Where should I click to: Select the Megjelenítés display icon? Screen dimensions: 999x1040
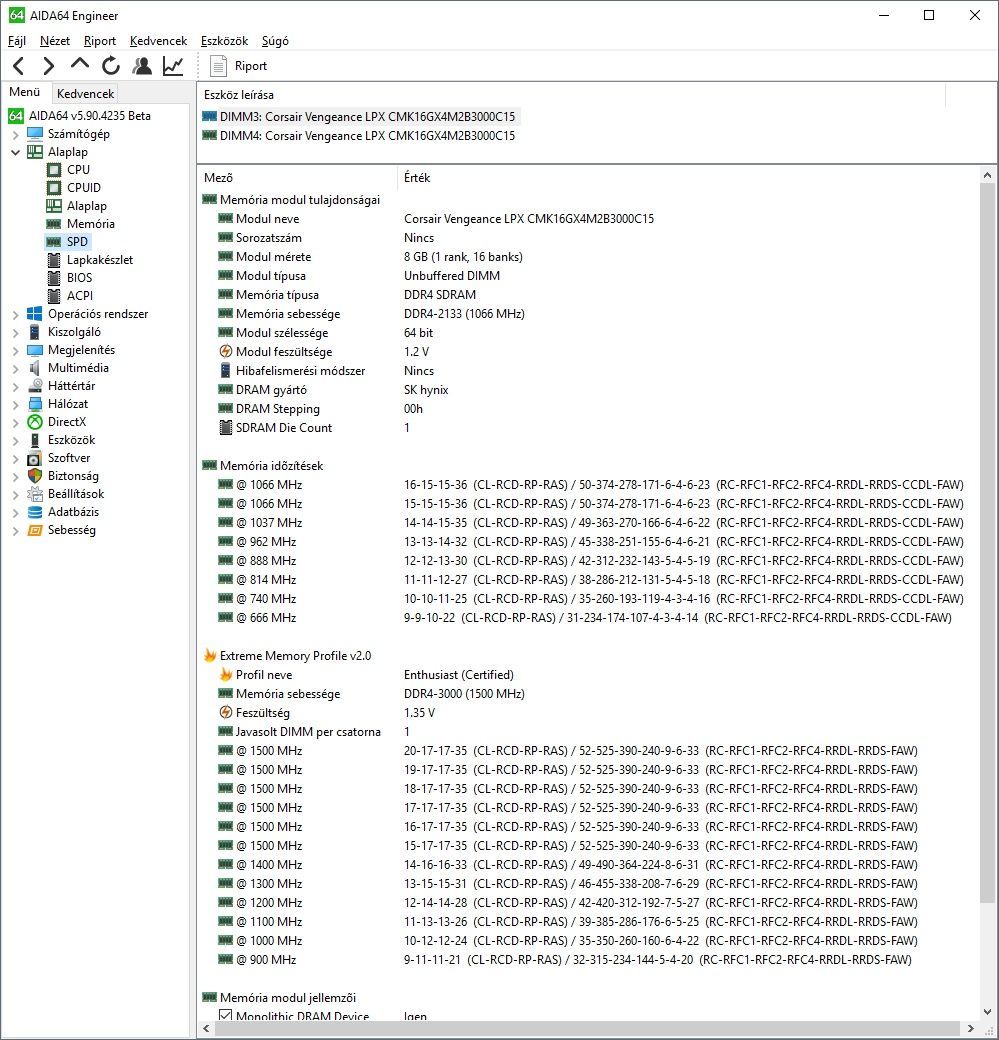pyautogui.click(x=34, y=350)
